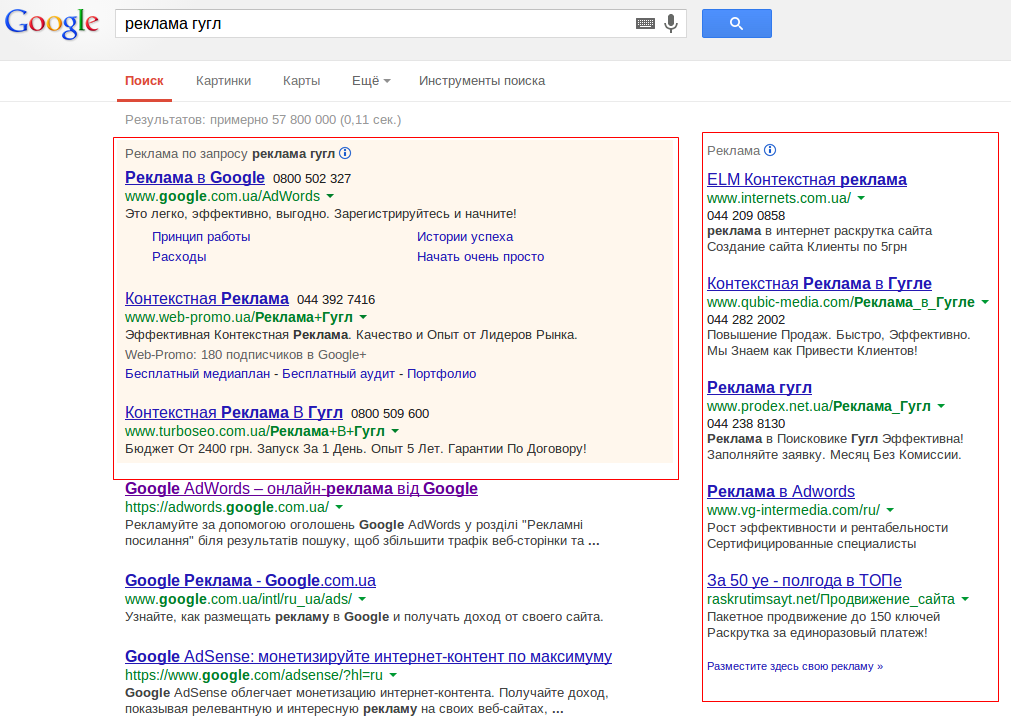Expand arrow next to google.com/adsense URL
The height and width of the screenshot is (728, 1011).
coord(393,675)
